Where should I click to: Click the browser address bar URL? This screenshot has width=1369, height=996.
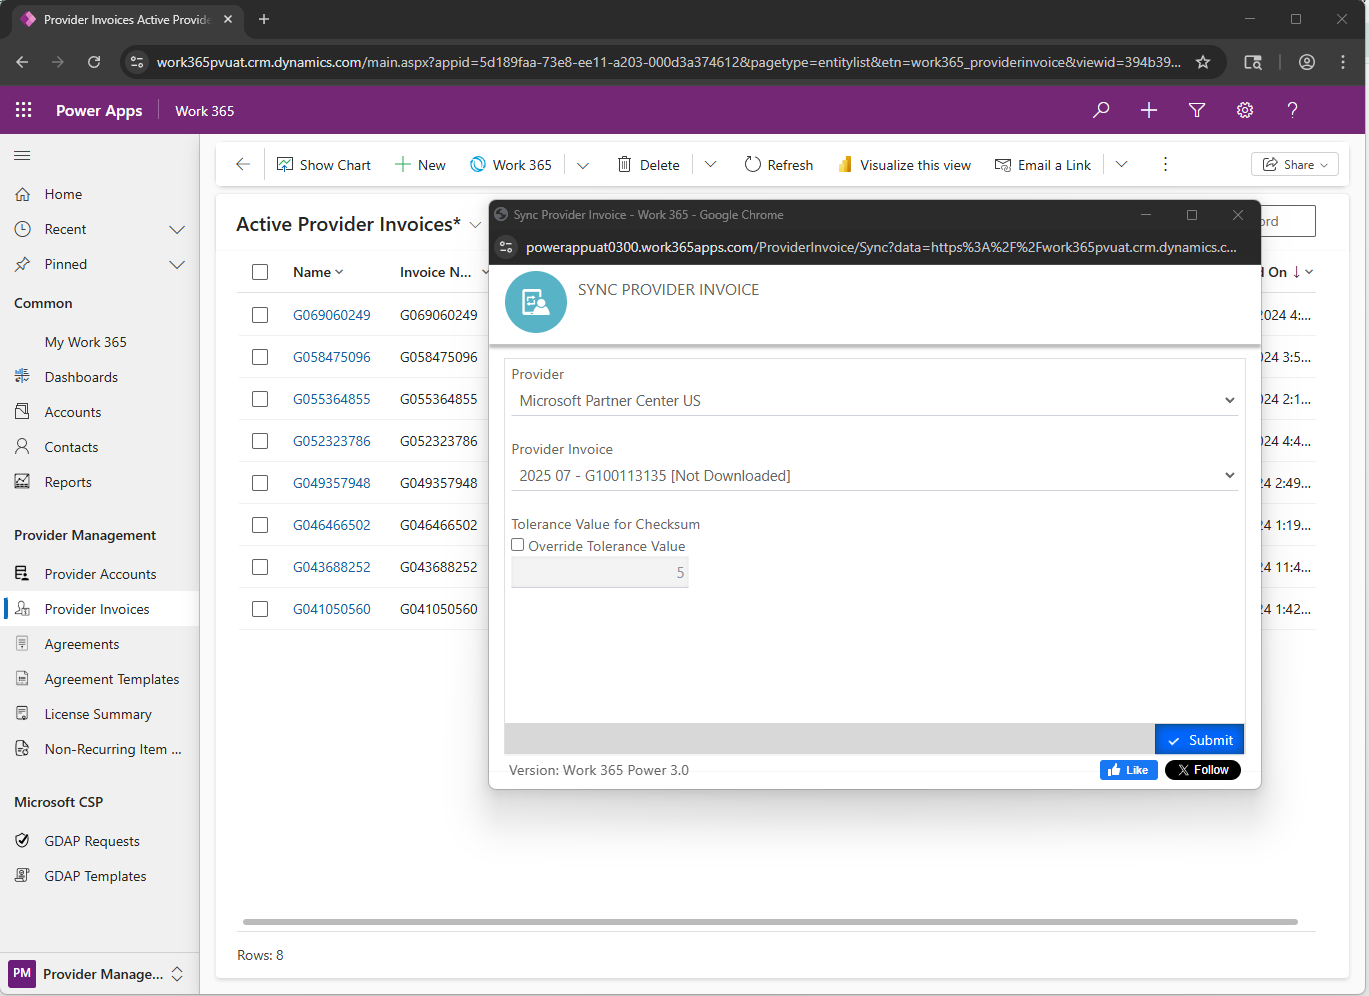668,62
